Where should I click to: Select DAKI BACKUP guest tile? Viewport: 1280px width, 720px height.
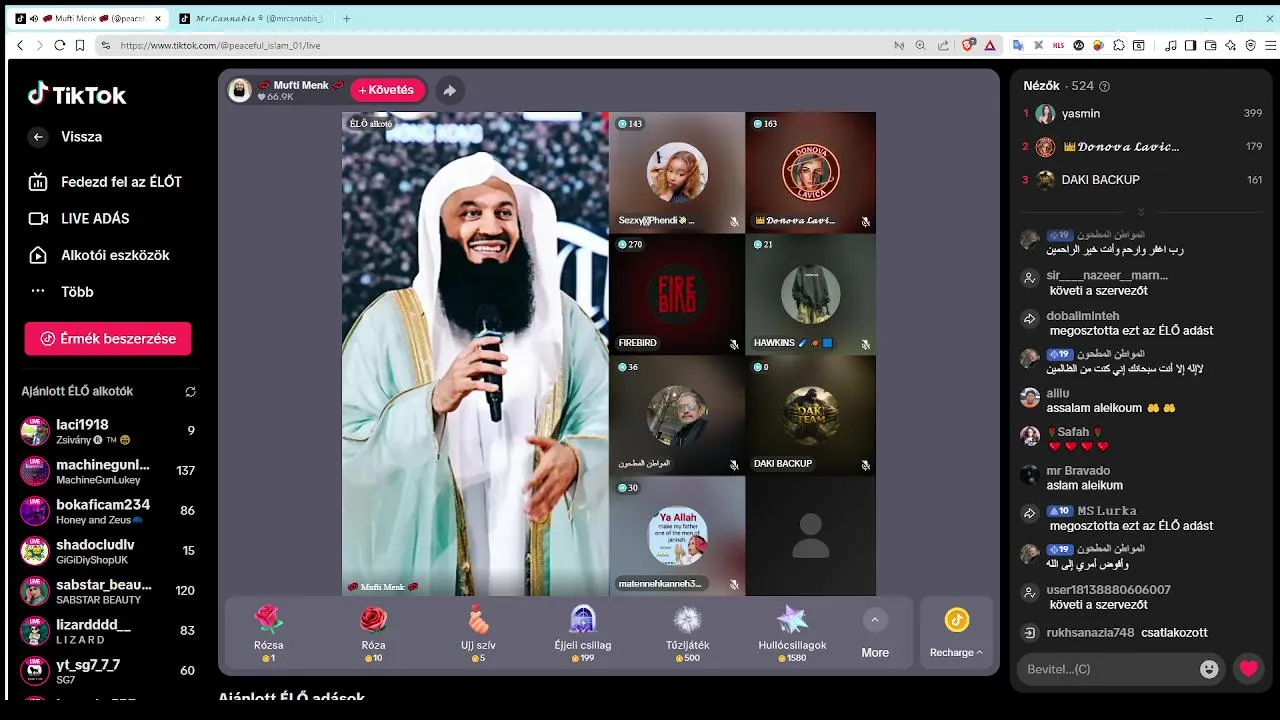click(x=811, y=415)
